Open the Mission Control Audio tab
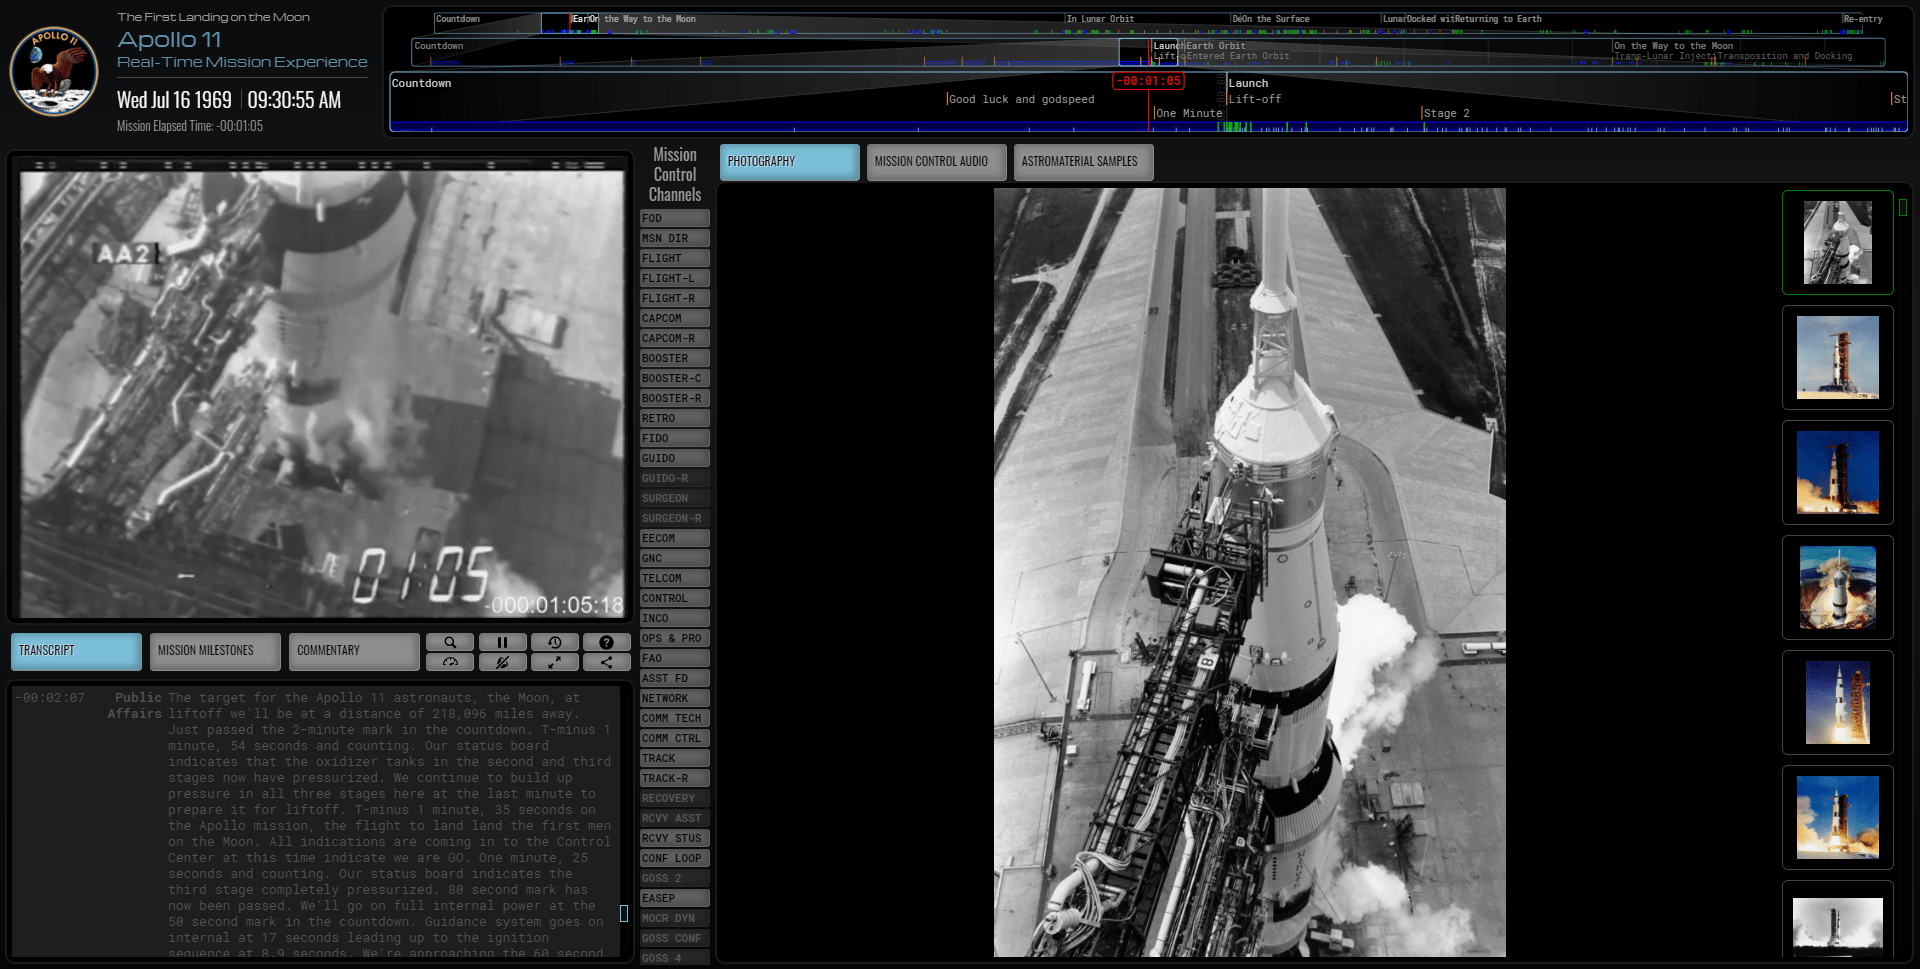 [936, 162]
